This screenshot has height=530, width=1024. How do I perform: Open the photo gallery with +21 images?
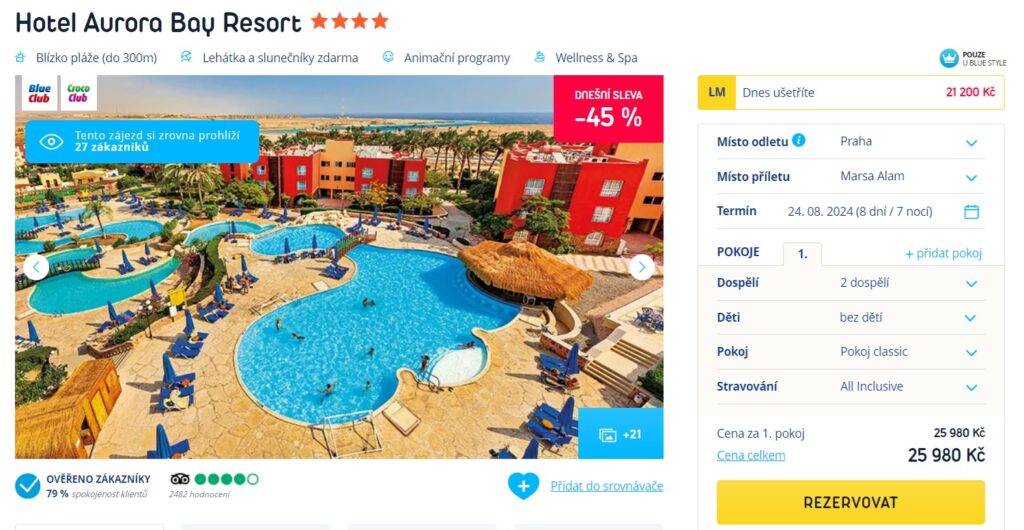pos(620,434)
